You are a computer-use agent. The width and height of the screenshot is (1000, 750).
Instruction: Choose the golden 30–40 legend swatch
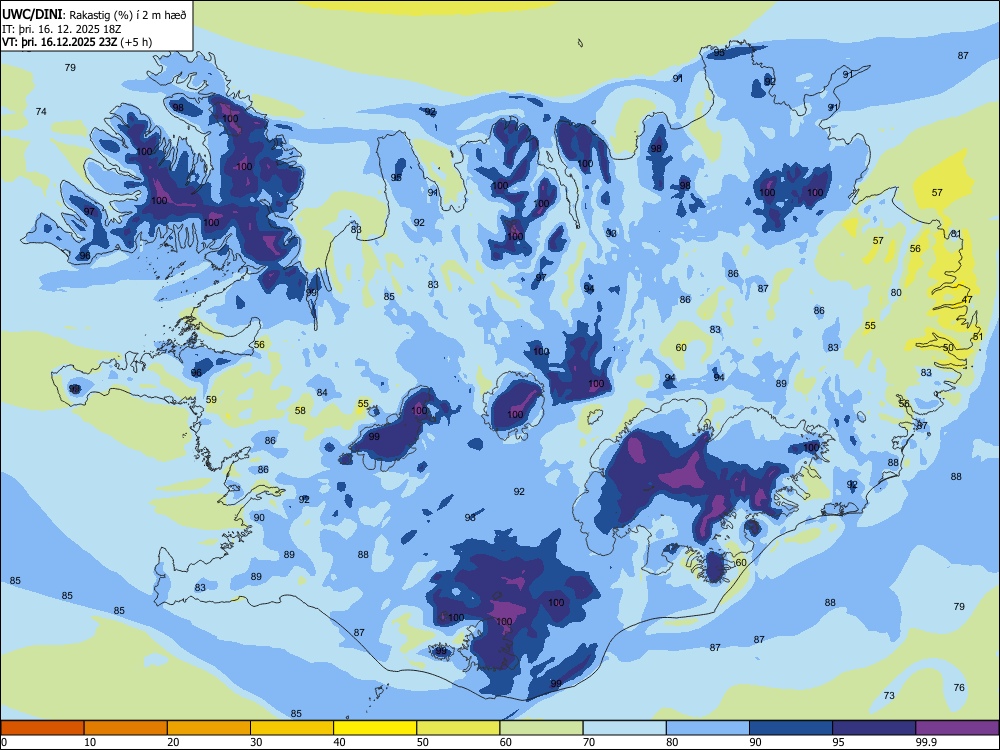tap(292, 728)
